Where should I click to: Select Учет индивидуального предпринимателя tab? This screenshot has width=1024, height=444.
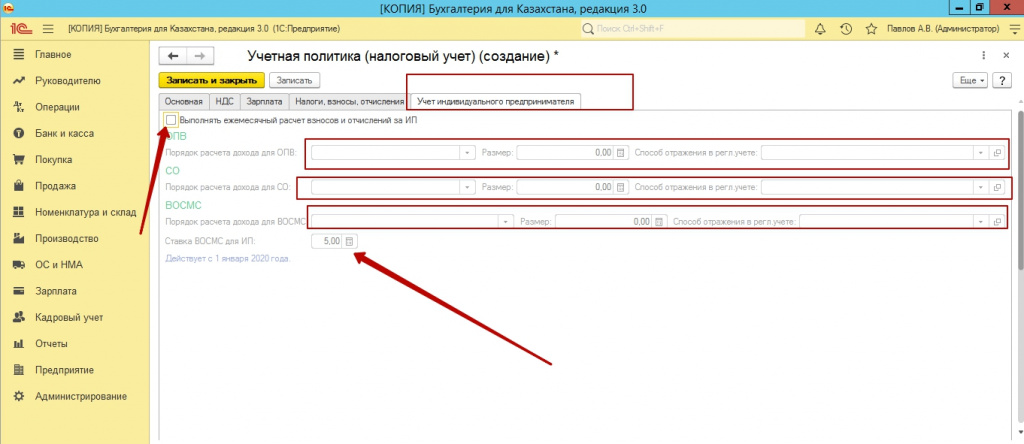click(496, 101)
